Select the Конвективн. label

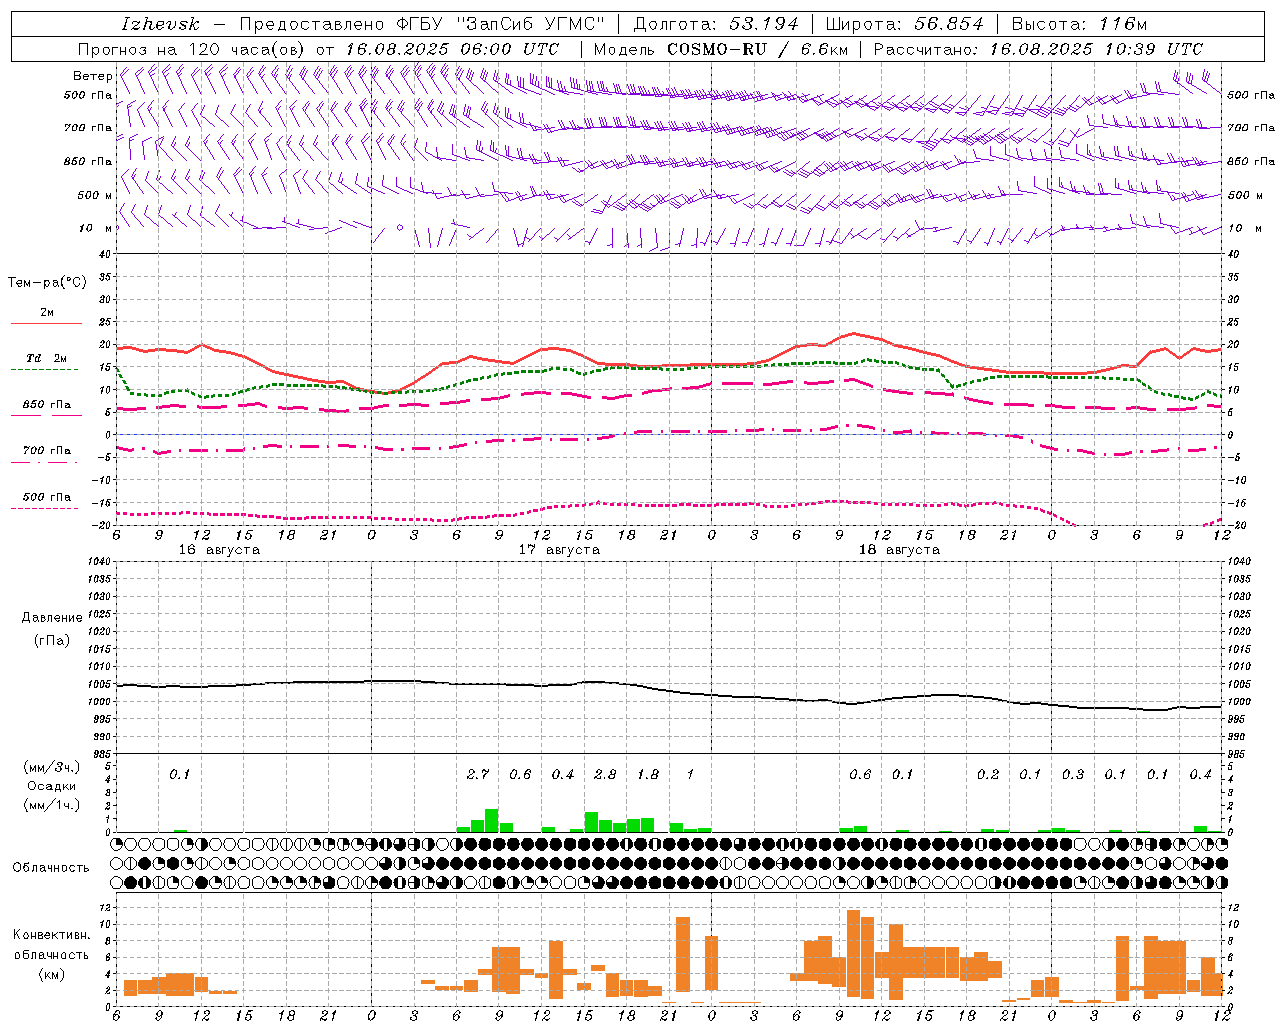pos(51,935)
